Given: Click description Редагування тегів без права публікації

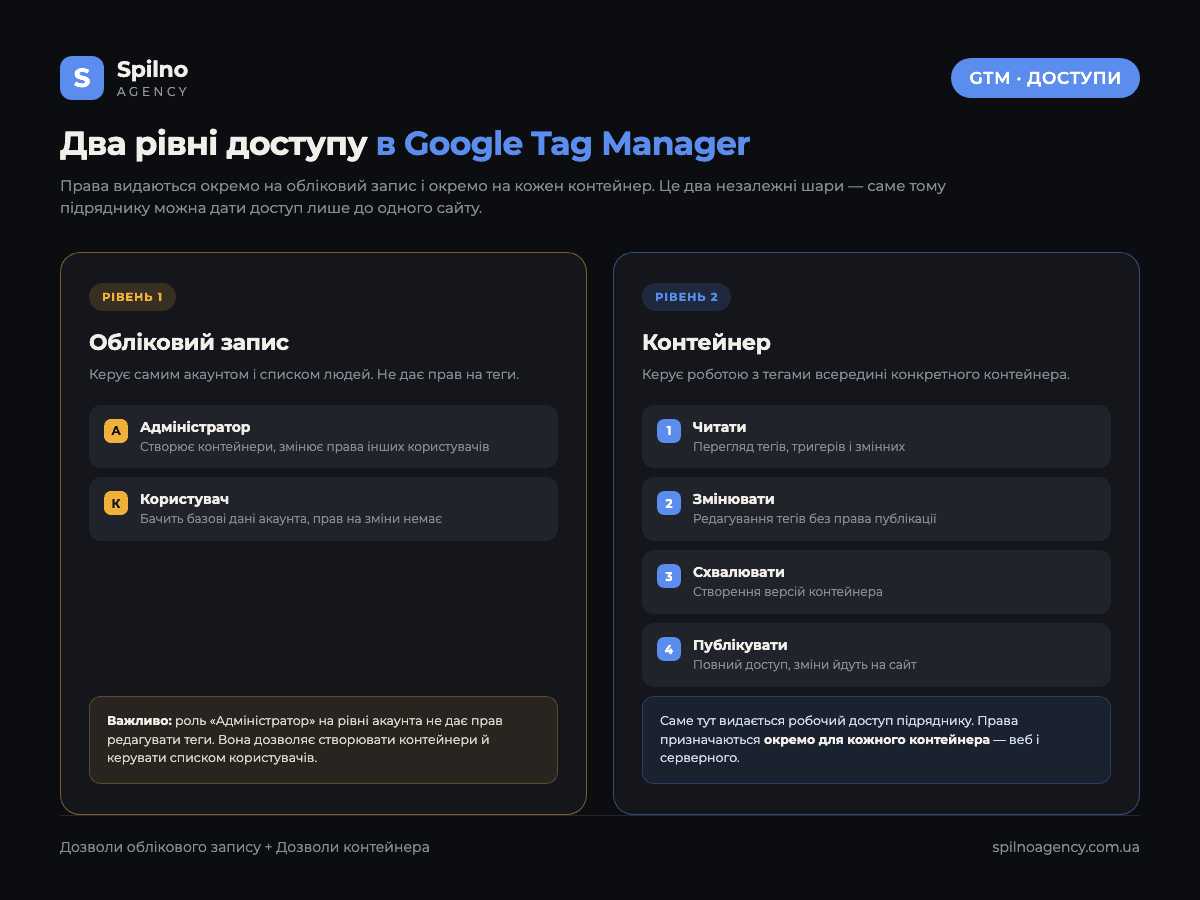Looking at the screenshot, I should click(815, 519).
